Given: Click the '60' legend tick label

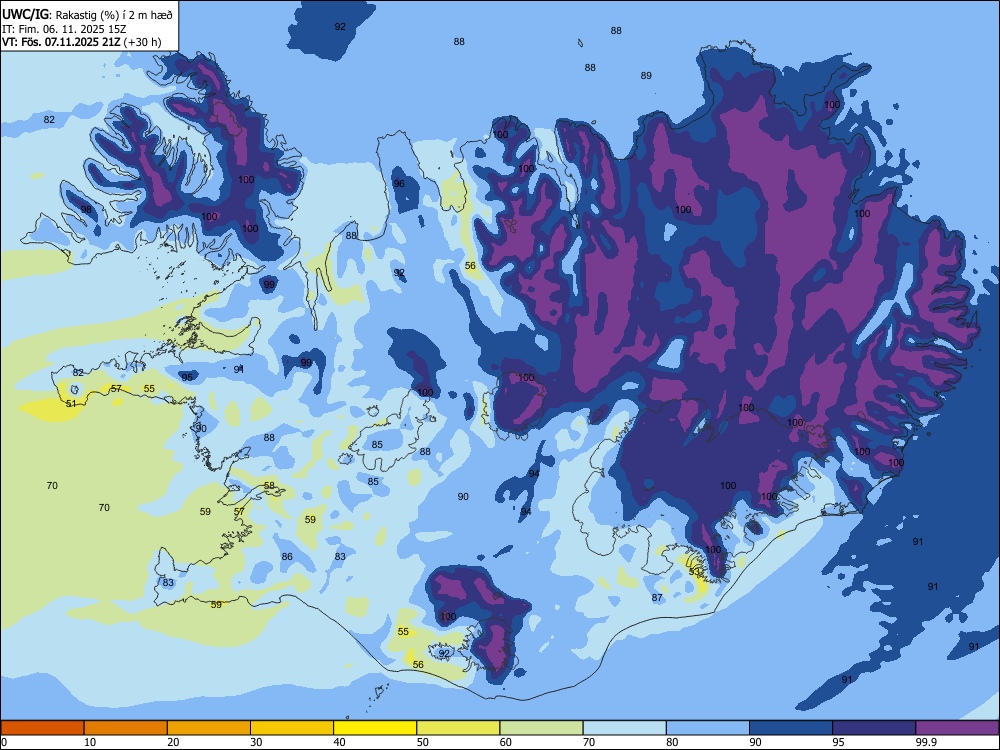Looking at the screenshot, I should 506,742.
